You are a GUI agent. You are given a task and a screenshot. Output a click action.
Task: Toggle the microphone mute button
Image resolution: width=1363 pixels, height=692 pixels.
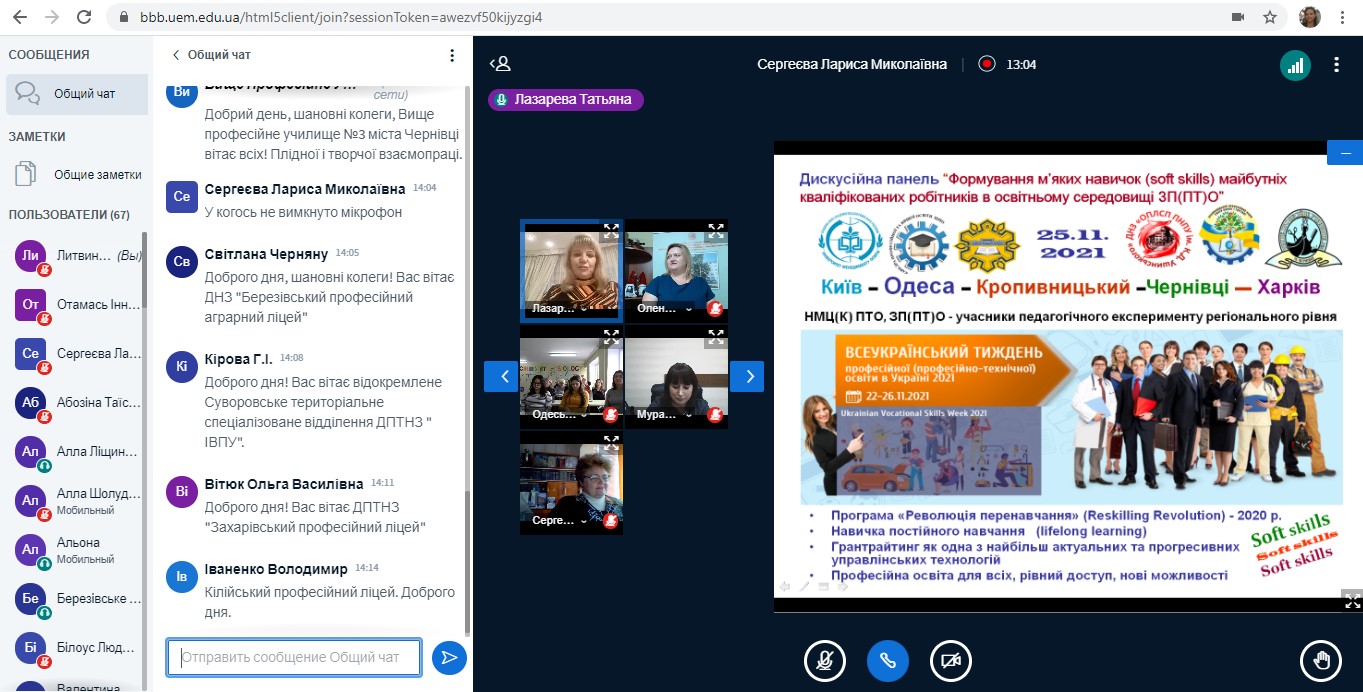pos(825,660)
